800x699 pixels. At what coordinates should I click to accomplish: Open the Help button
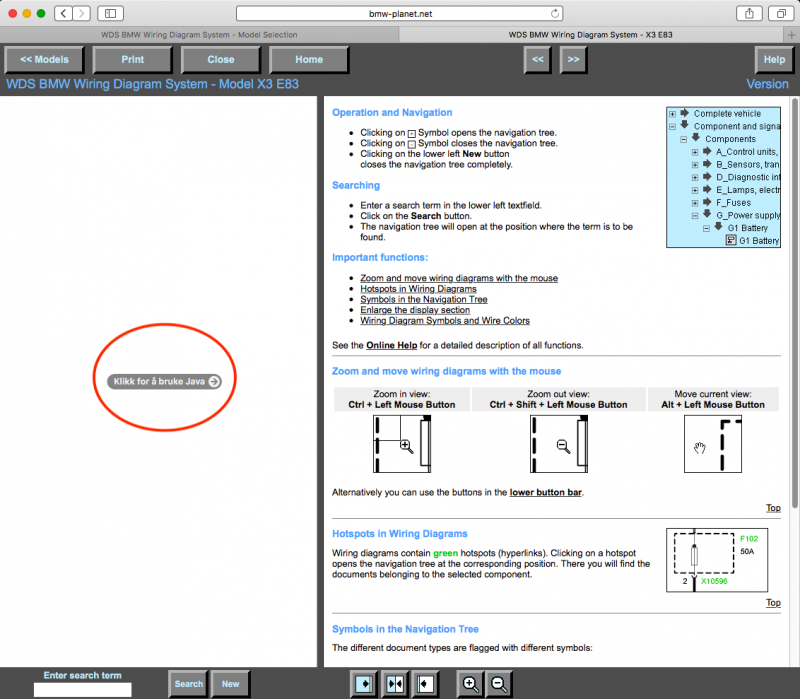(x=774, y=60)
